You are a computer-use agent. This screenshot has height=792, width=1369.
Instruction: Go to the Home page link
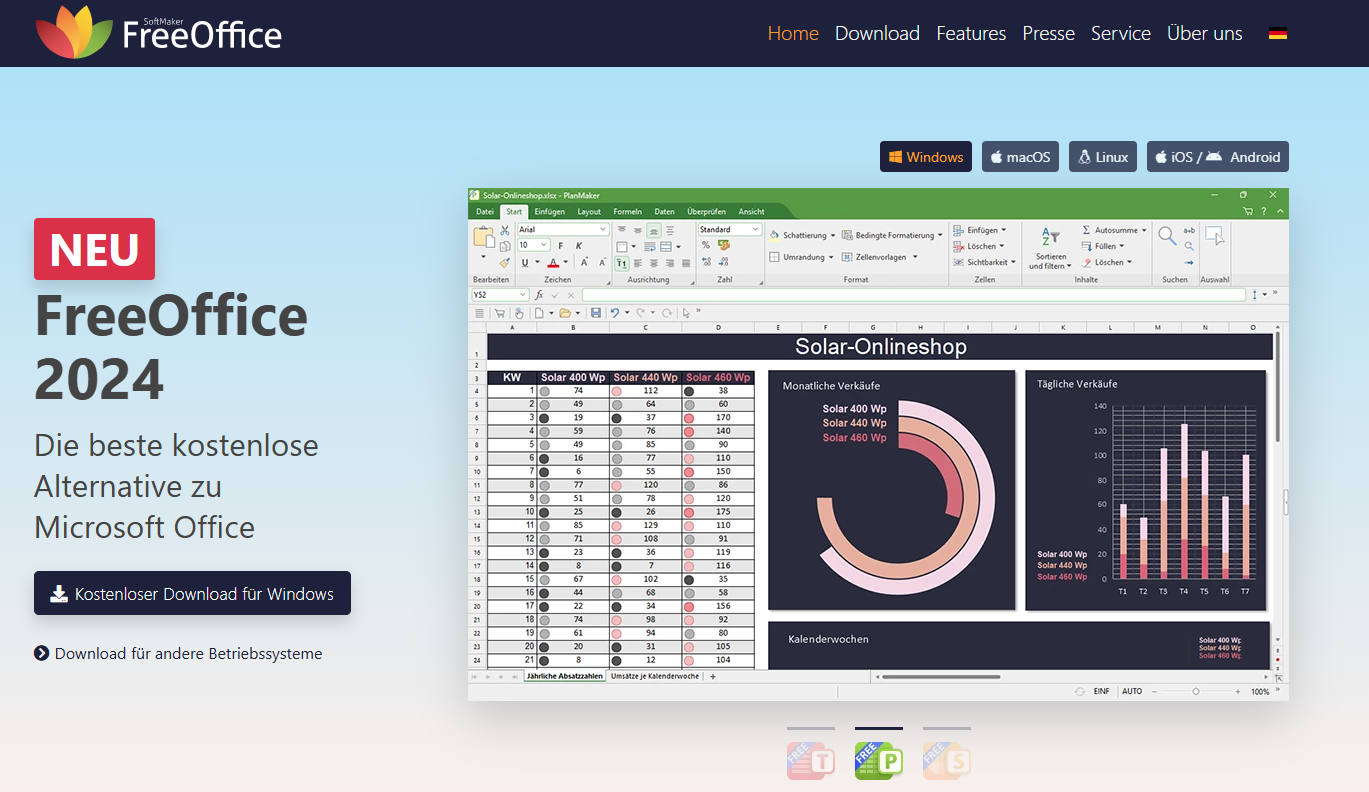793,33
